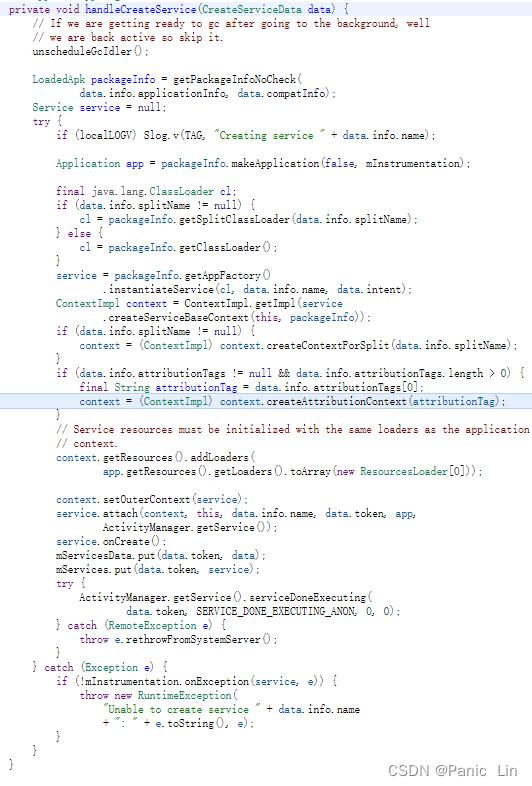The image size is (532, 786).
Task: Click context.setOuterContext(service) line
Action: coord(151,500)
